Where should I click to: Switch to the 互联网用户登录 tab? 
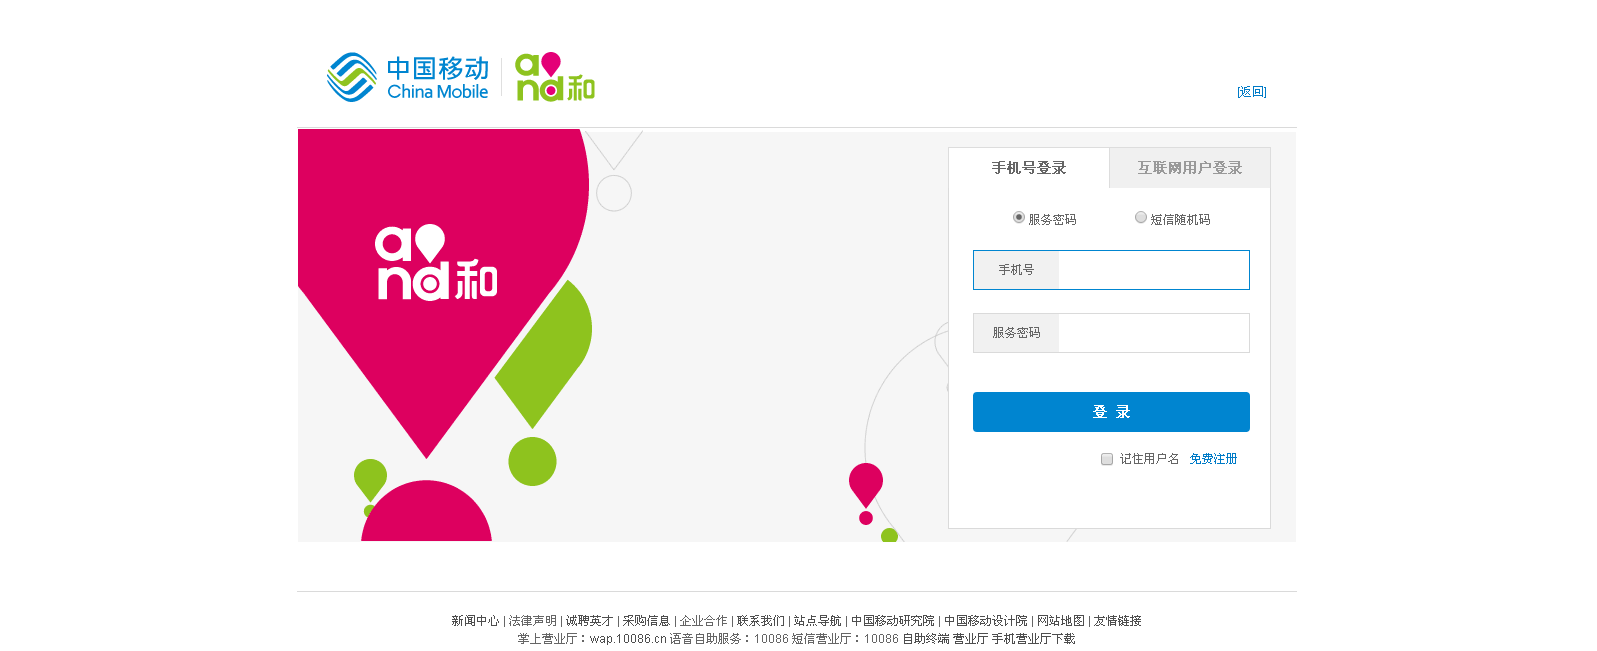pyautogui.click(x=1190, y=168)
